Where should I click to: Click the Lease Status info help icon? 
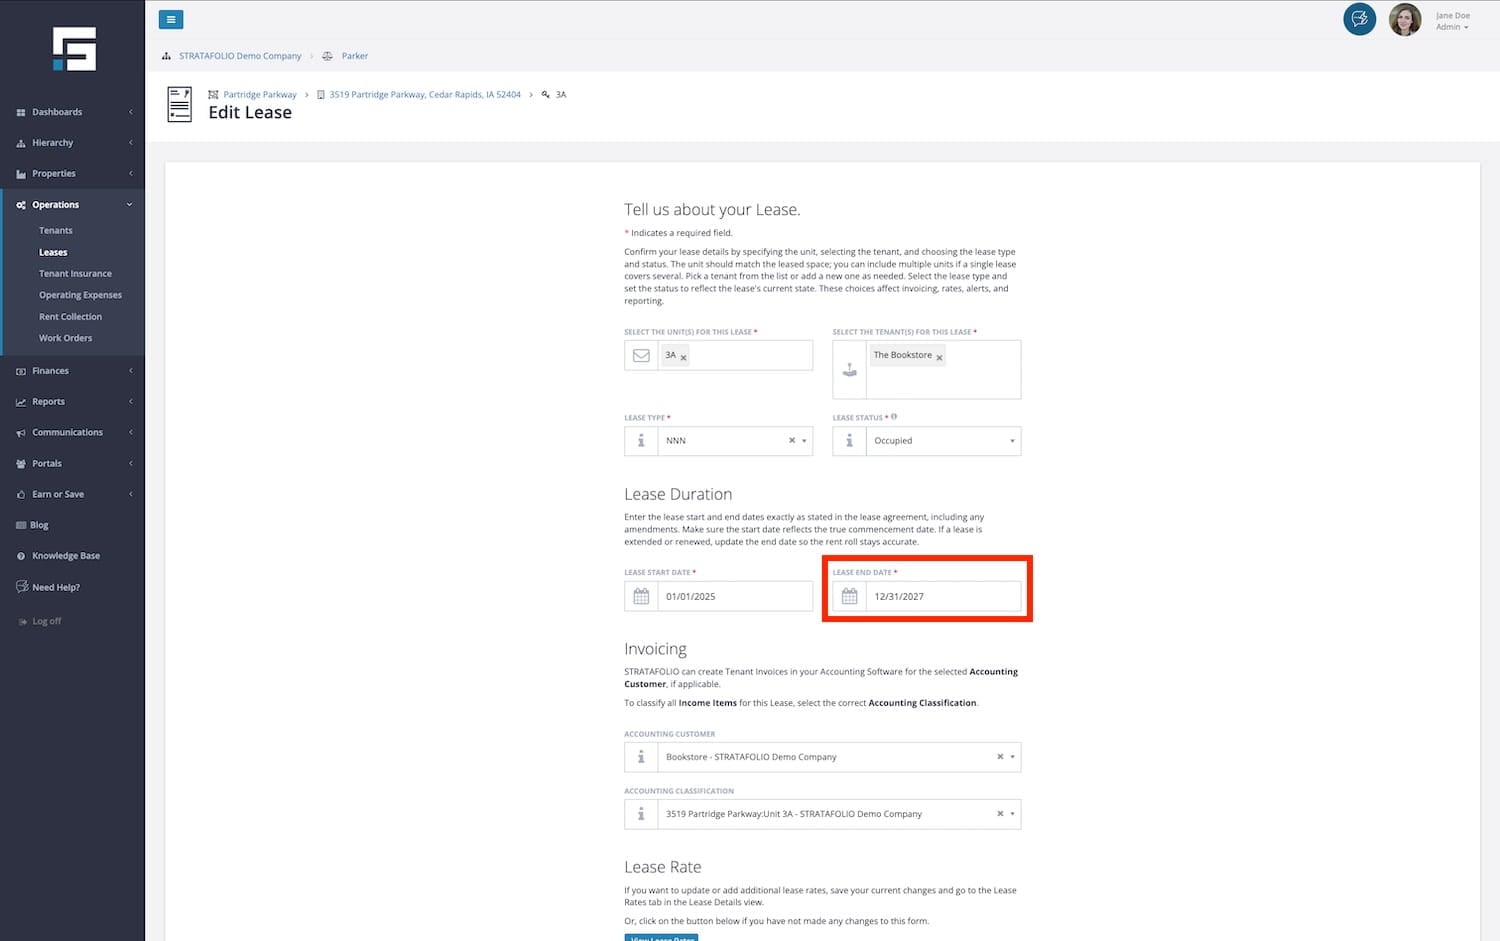pos(894,417)
